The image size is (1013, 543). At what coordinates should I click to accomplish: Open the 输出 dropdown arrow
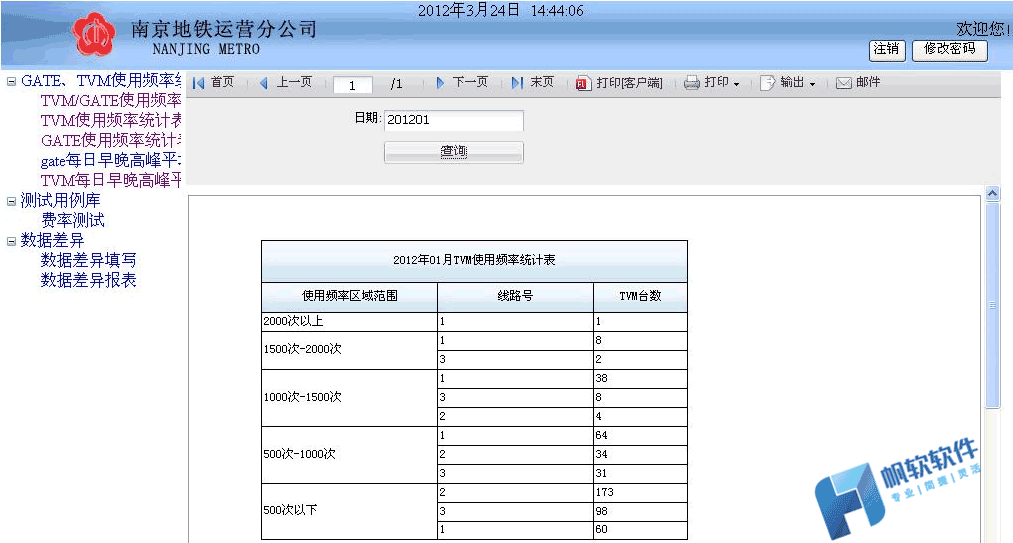pyautogui.click(x=812, y=84)
